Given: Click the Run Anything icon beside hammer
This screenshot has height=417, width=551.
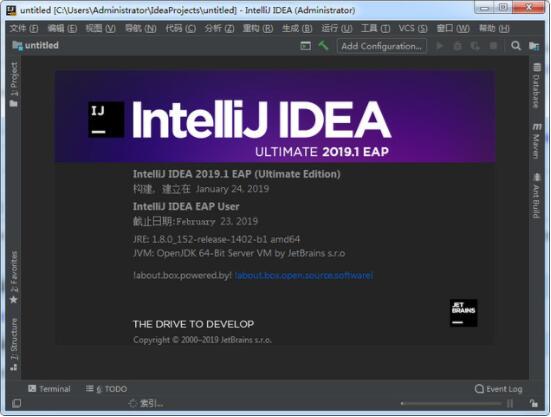Looking at the screenshot, I should pyautogui.click(x=305, y=46).
